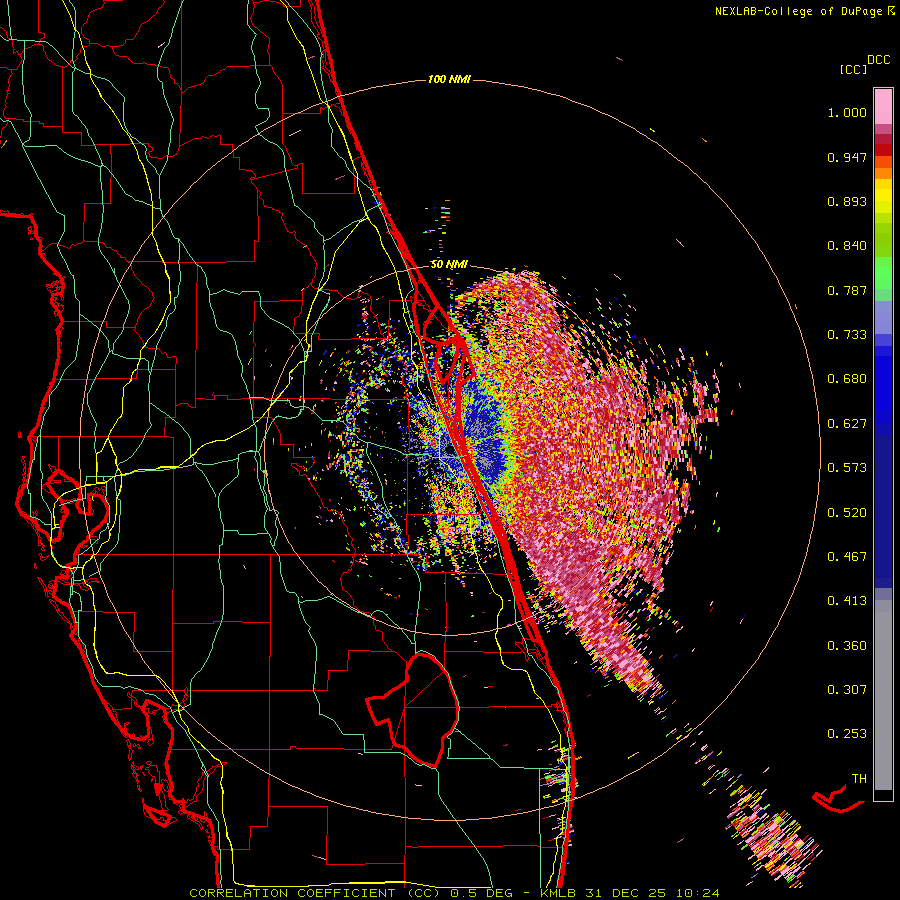This screenshot has height=900, width=900.
Task: Click the 0.573 scale value
Action: coord(847,468)
